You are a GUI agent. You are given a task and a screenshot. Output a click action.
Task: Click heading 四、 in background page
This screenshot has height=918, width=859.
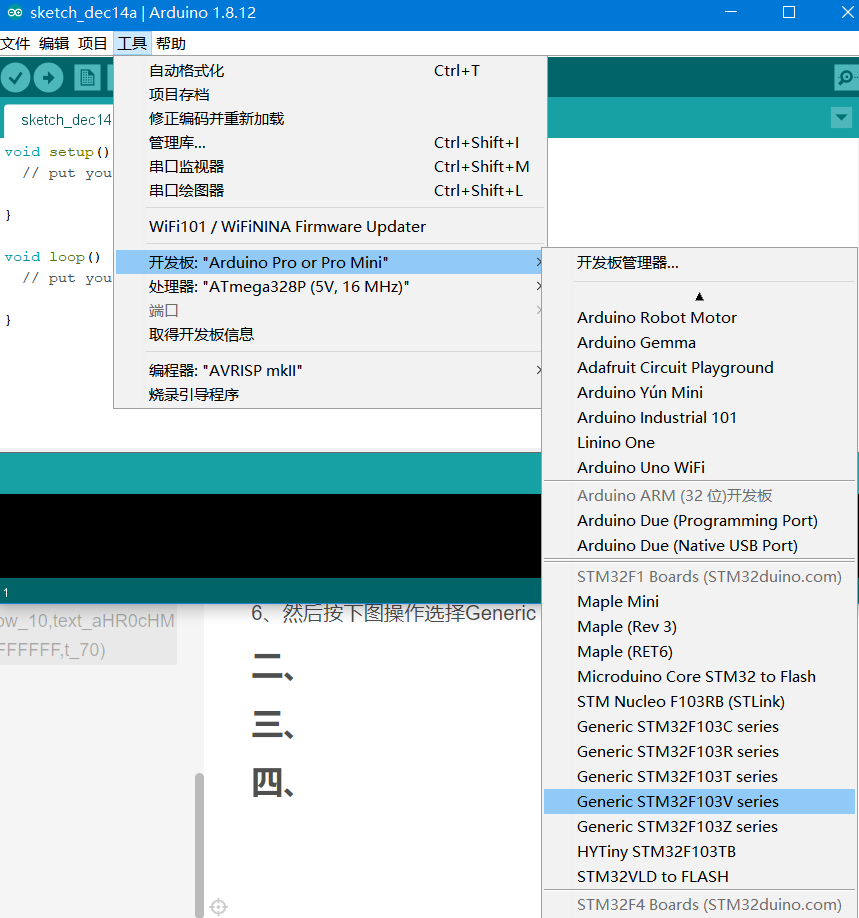coord(273,783)
